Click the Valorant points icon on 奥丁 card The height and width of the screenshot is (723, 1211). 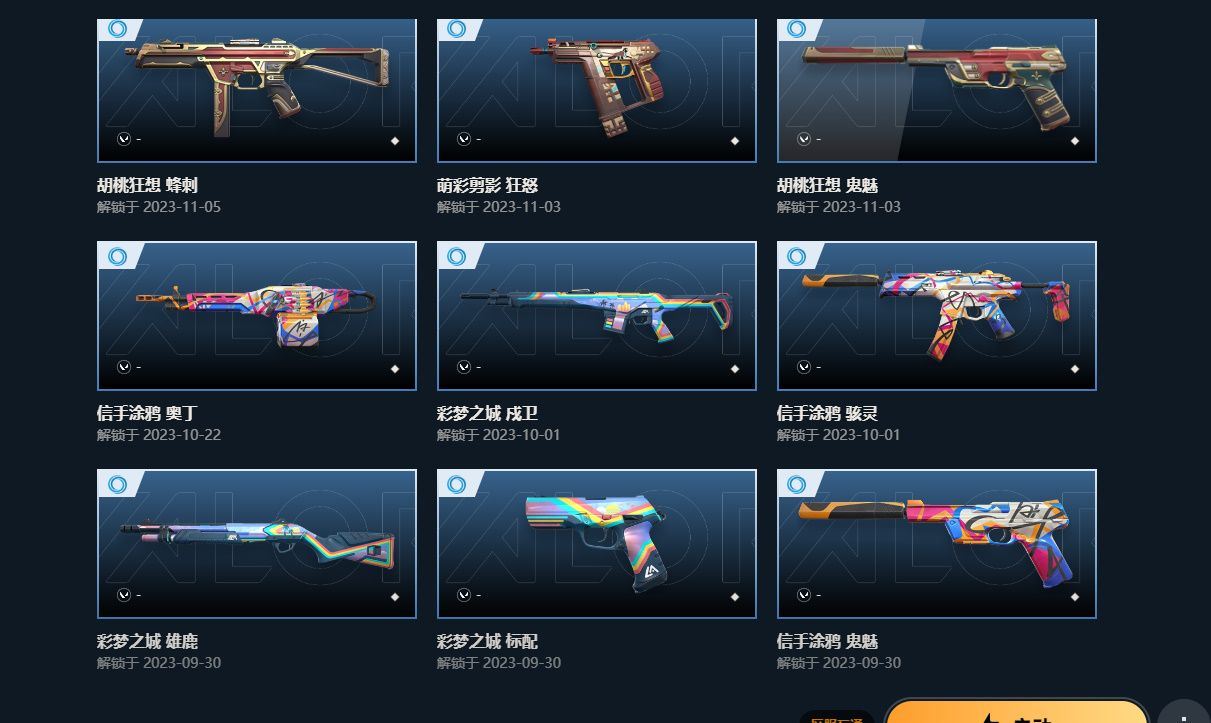pyautogui.click(x=124, y=367)
